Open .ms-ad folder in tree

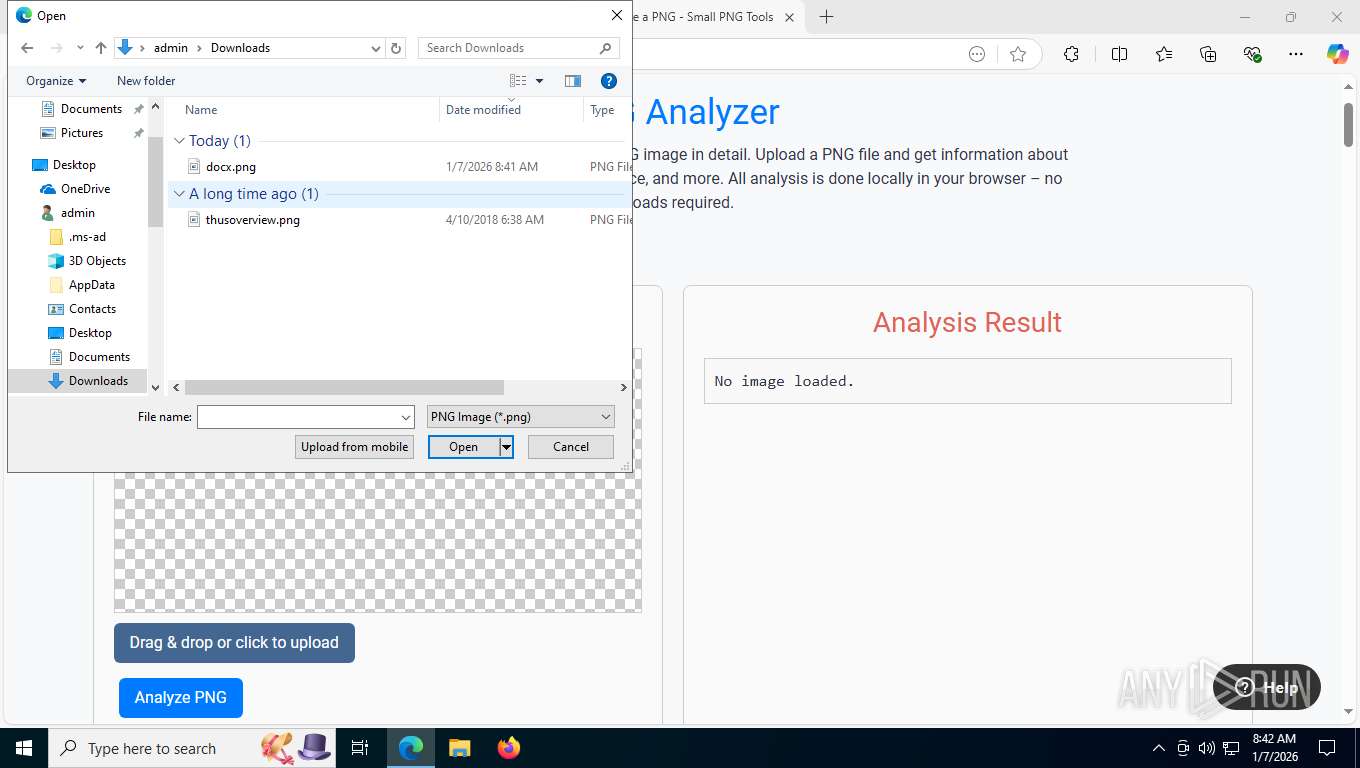[x=87, y=237]
